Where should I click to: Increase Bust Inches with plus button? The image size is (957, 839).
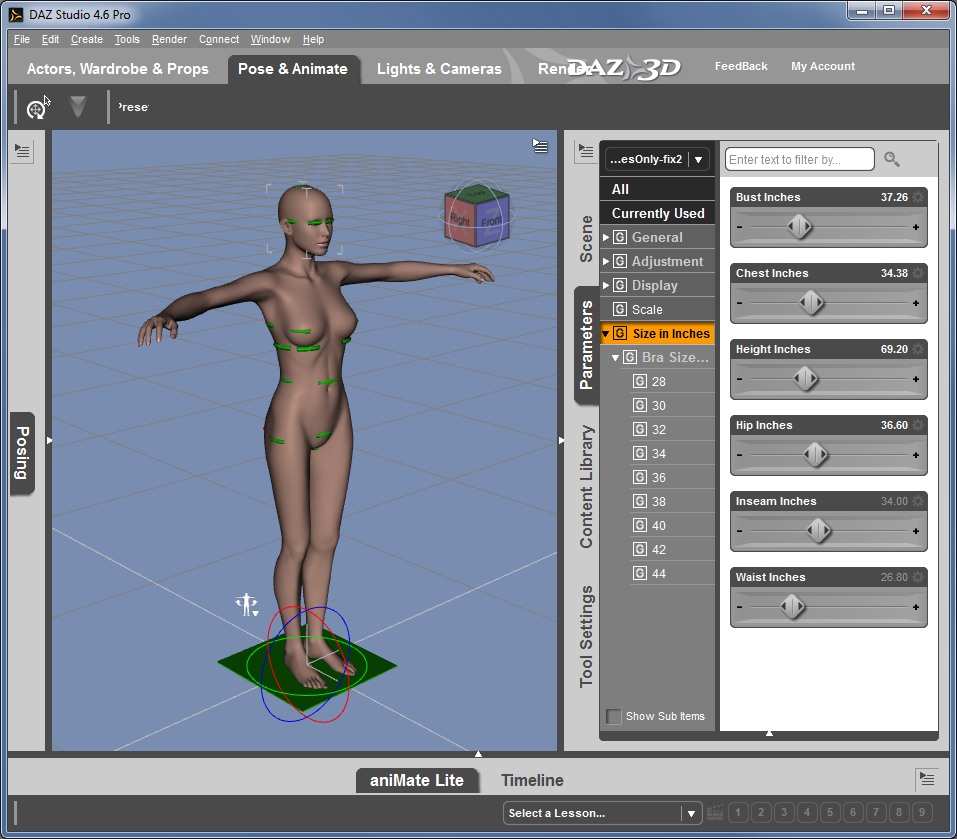click(915, 228)
